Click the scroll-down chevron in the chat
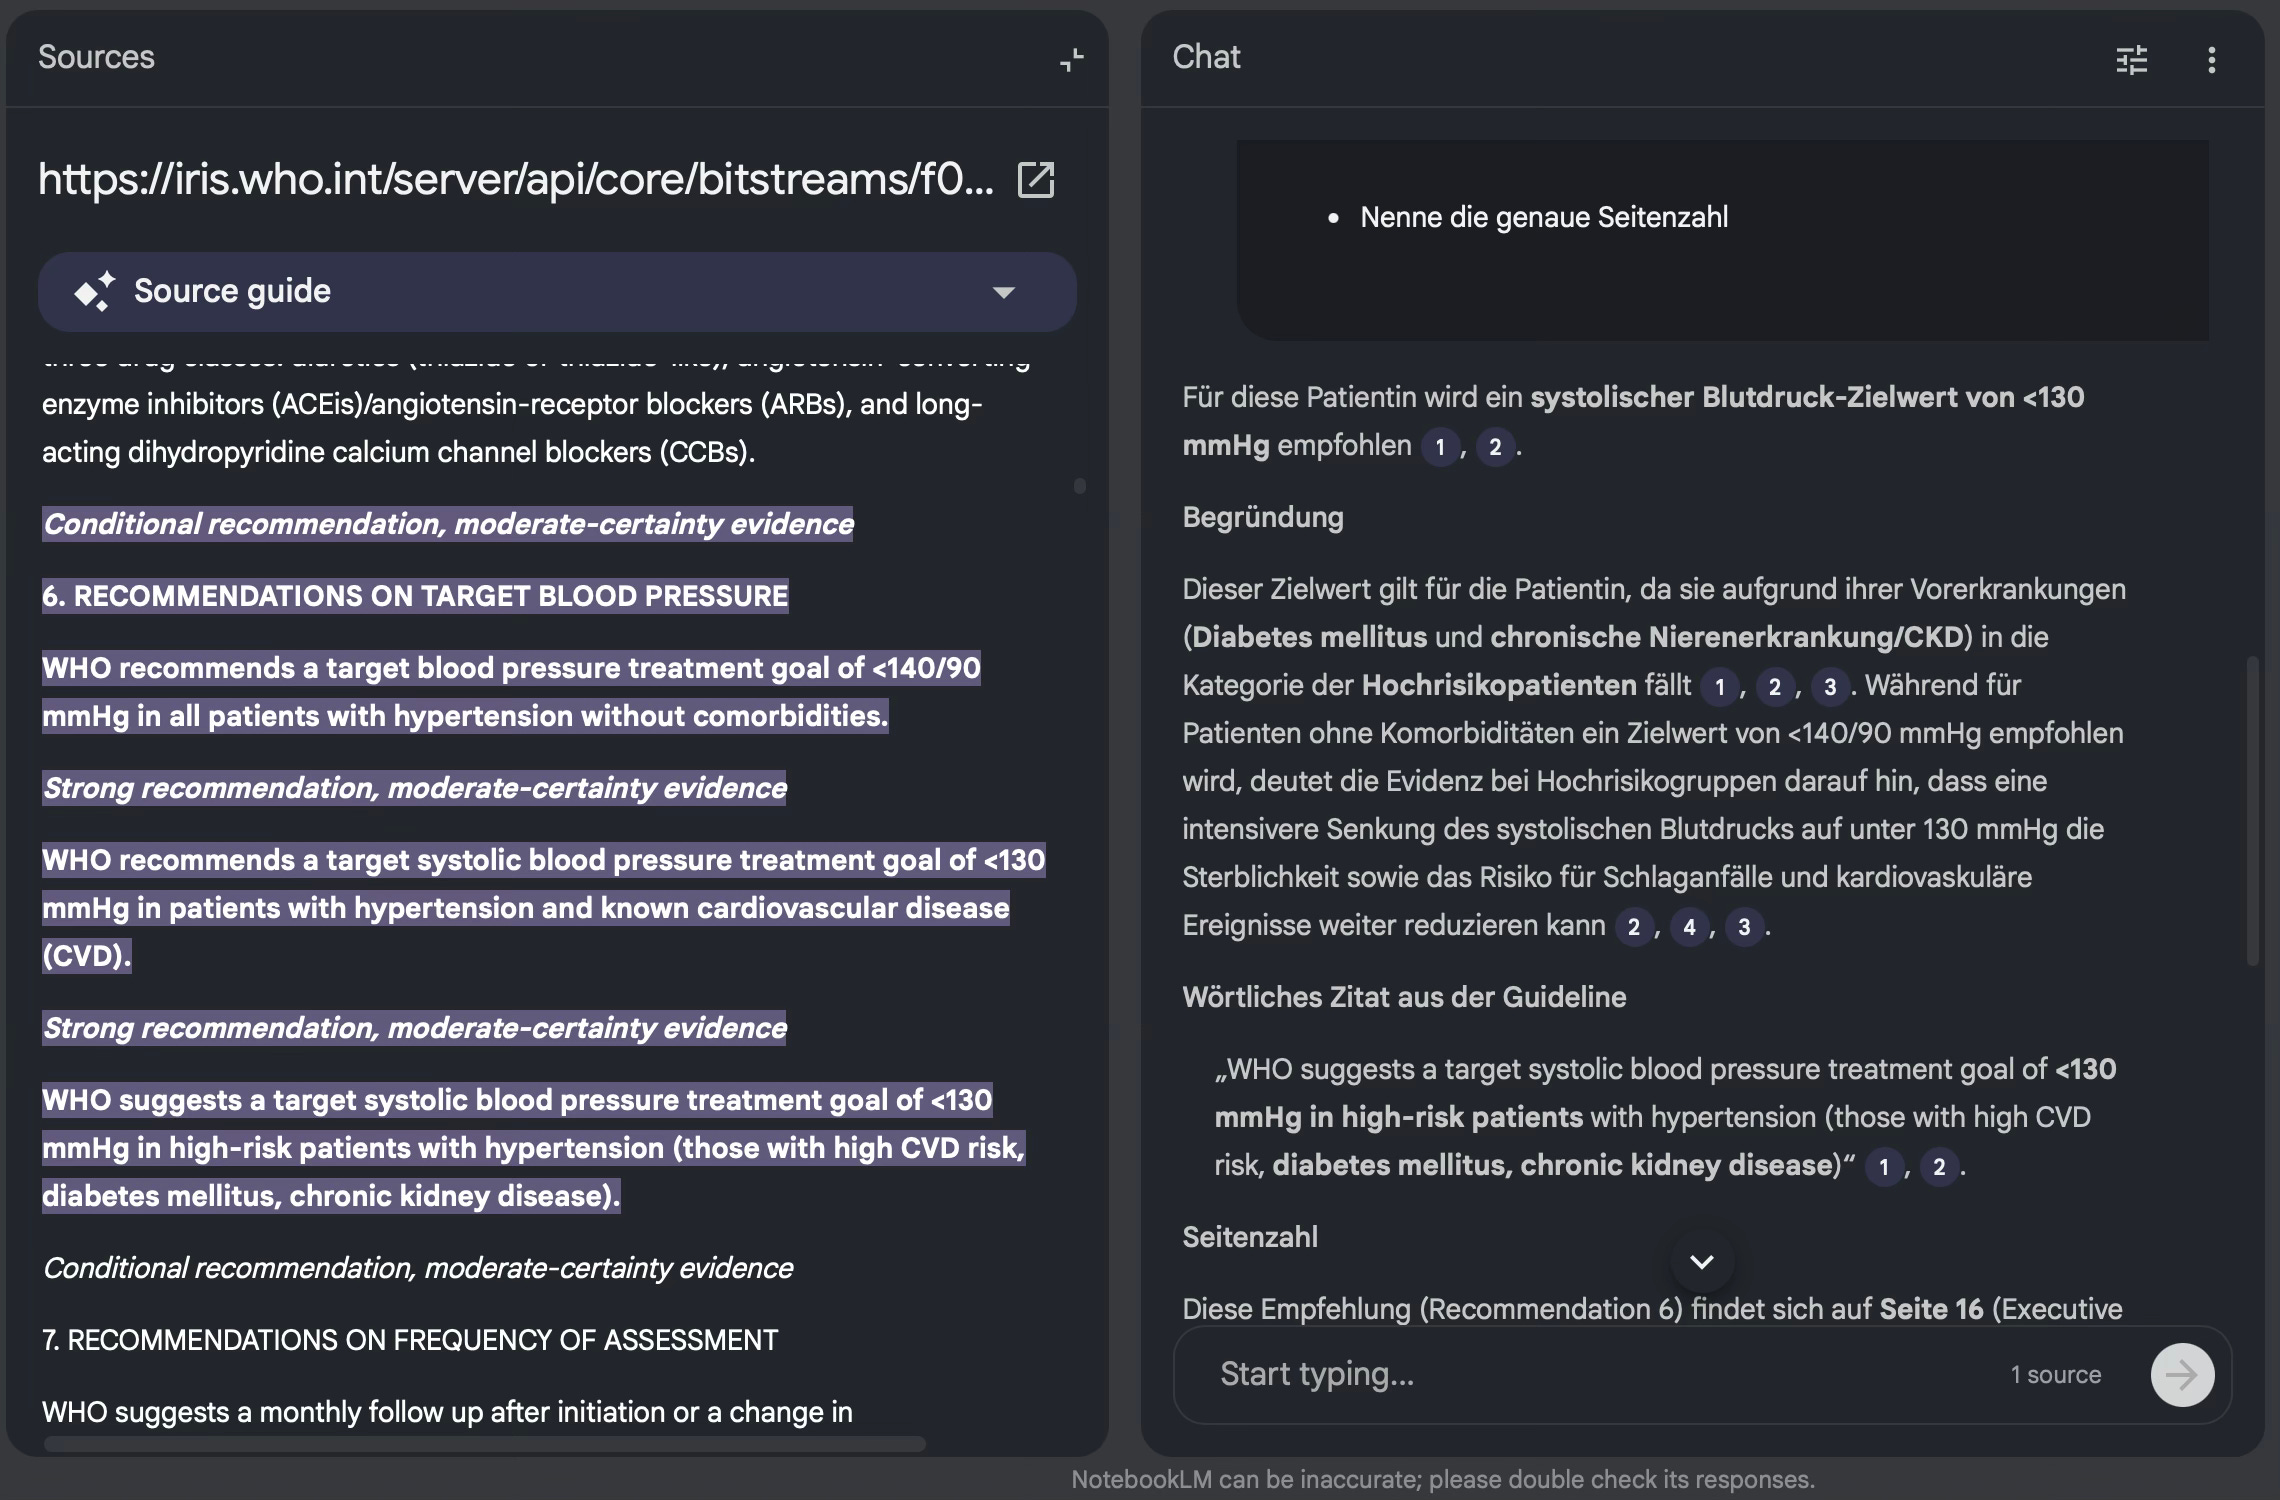The height and width of the screenshot is (1500, 2280). (x=1700, y=1263)
